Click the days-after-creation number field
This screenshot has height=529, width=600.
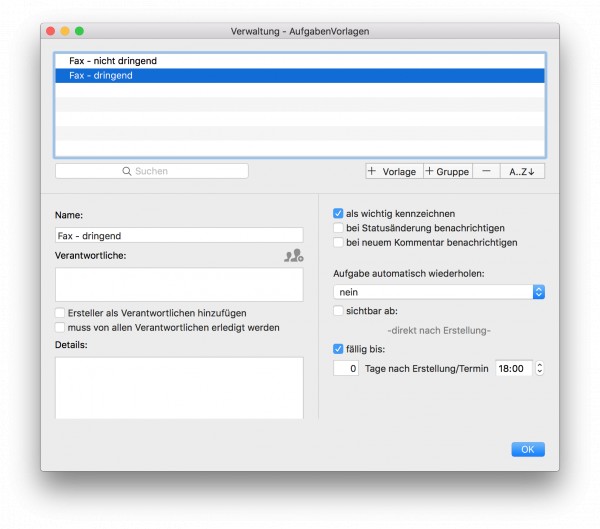click(x=346, y=368)
